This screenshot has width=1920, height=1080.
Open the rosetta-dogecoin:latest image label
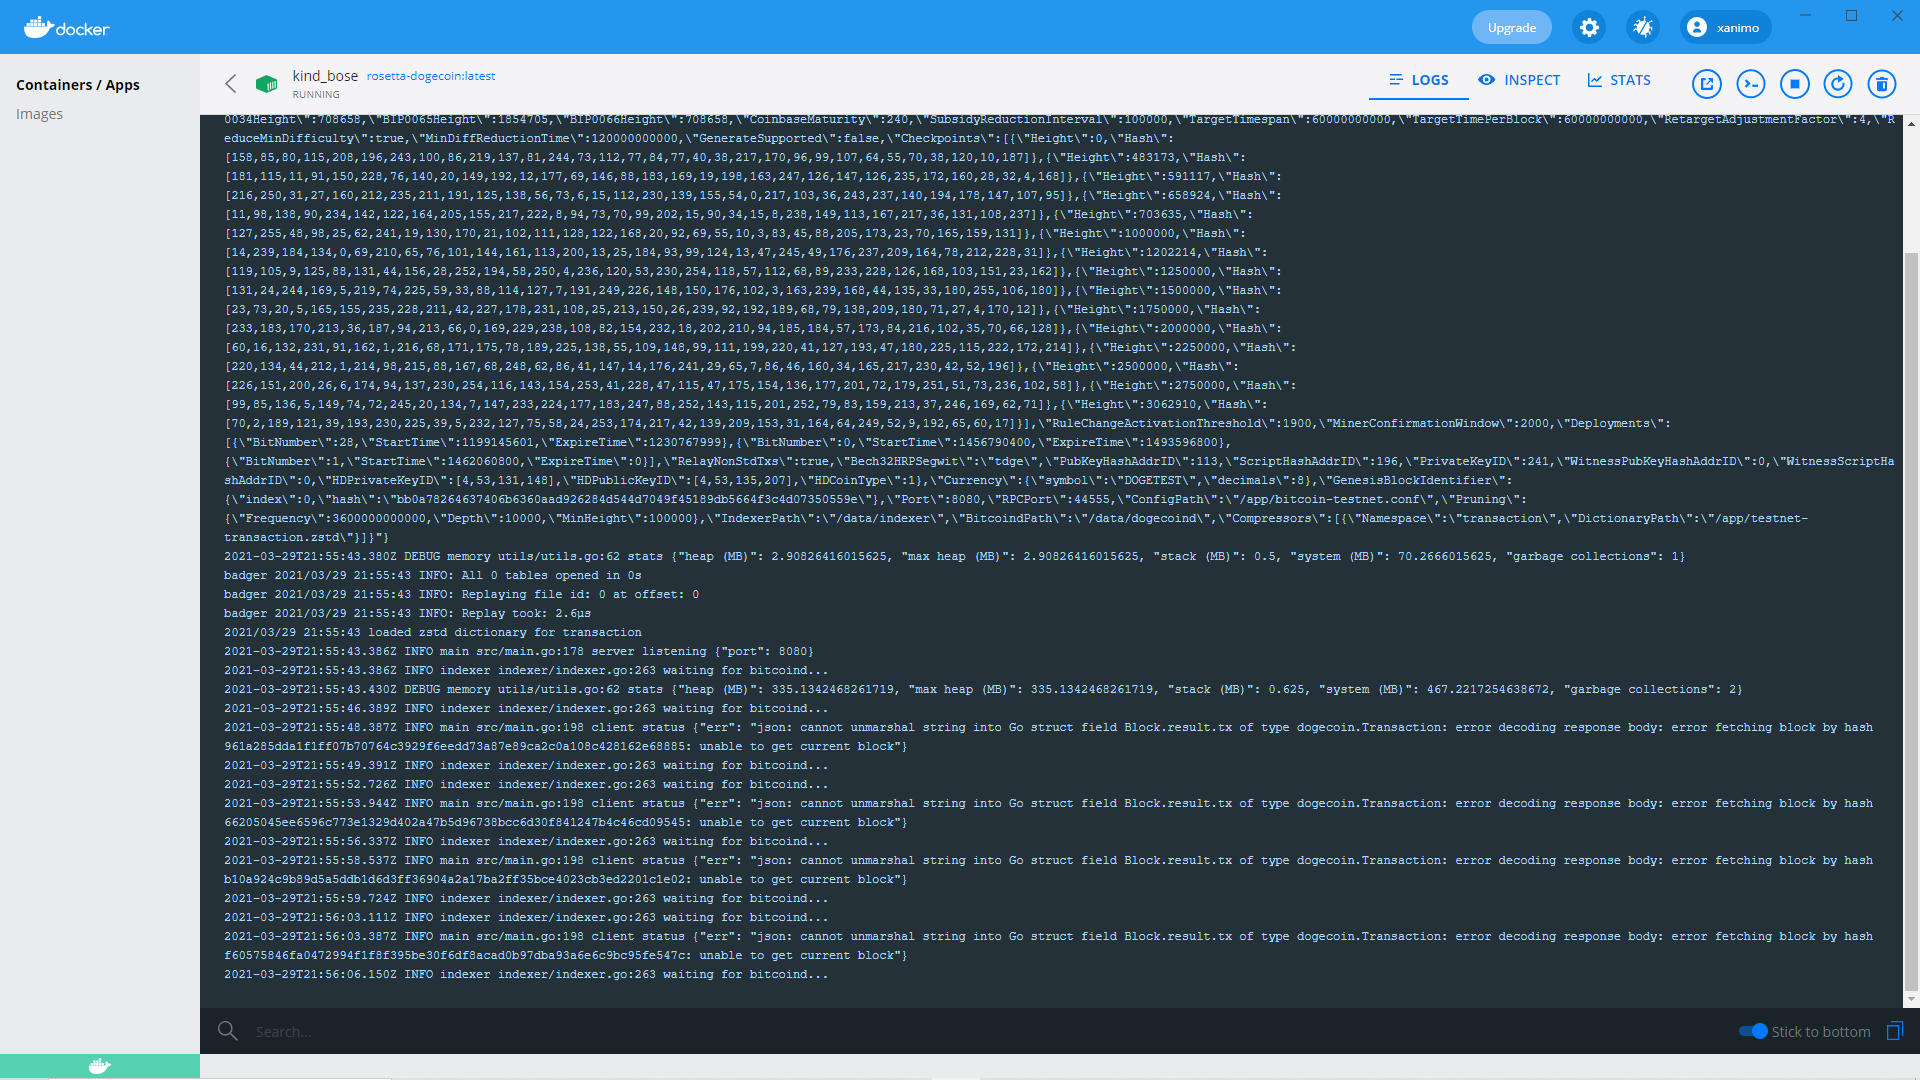click(x=430, y=75)
